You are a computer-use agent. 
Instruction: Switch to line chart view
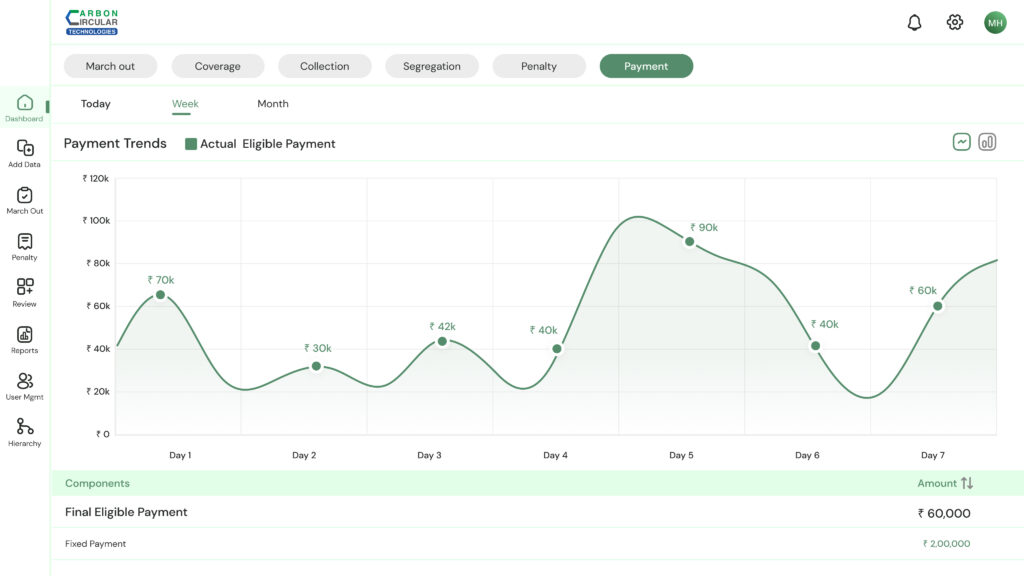961,142
